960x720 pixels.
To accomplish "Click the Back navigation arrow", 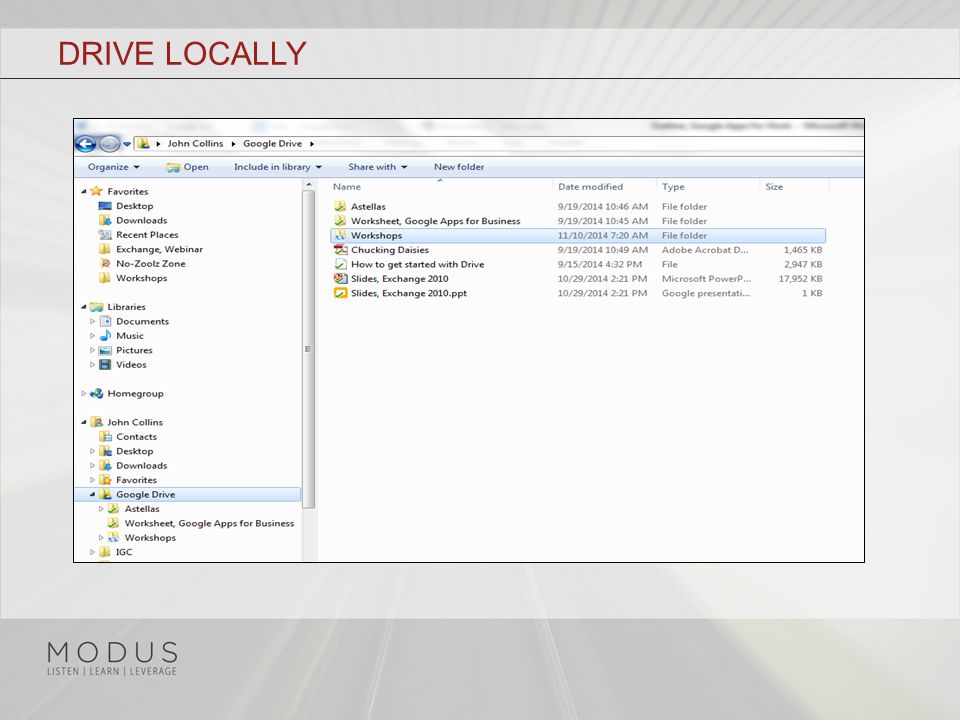I will 86,144.
